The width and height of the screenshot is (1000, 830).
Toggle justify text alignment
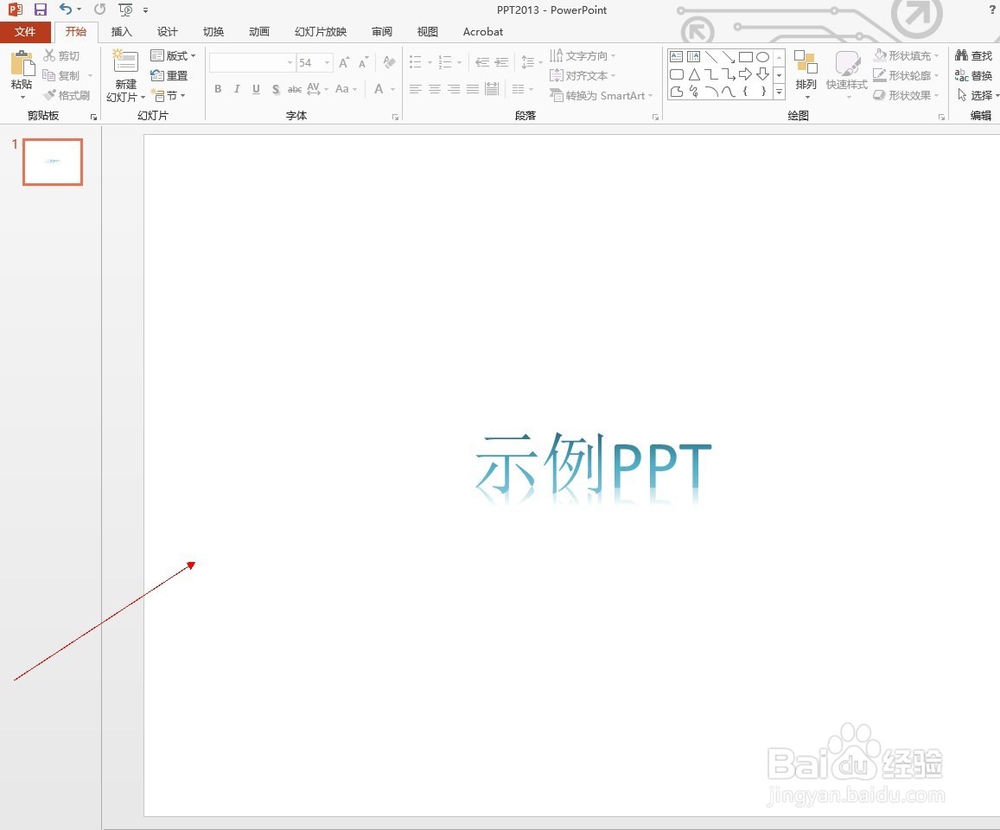click(473, 89)
